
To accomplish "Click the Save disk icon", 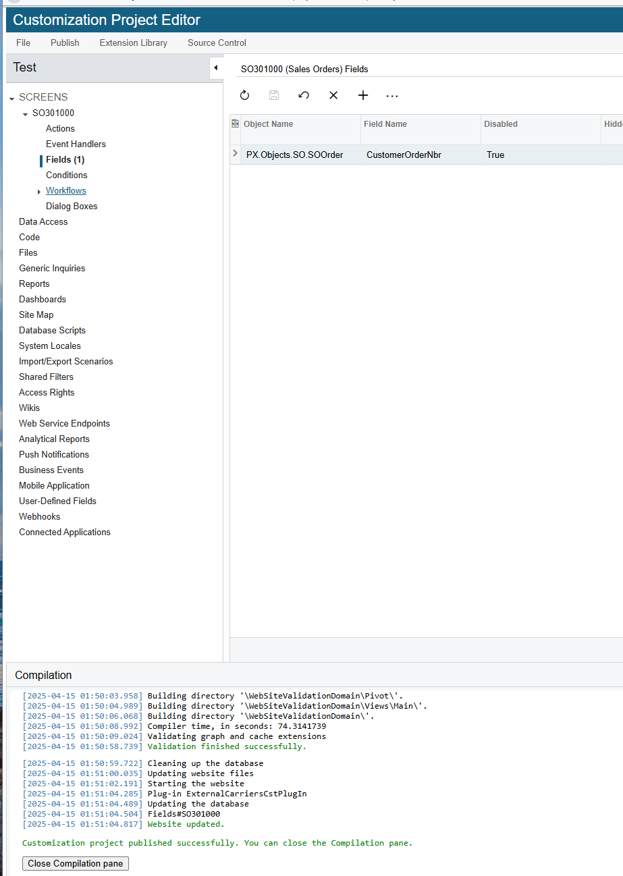I will click(x=274, y=96).
